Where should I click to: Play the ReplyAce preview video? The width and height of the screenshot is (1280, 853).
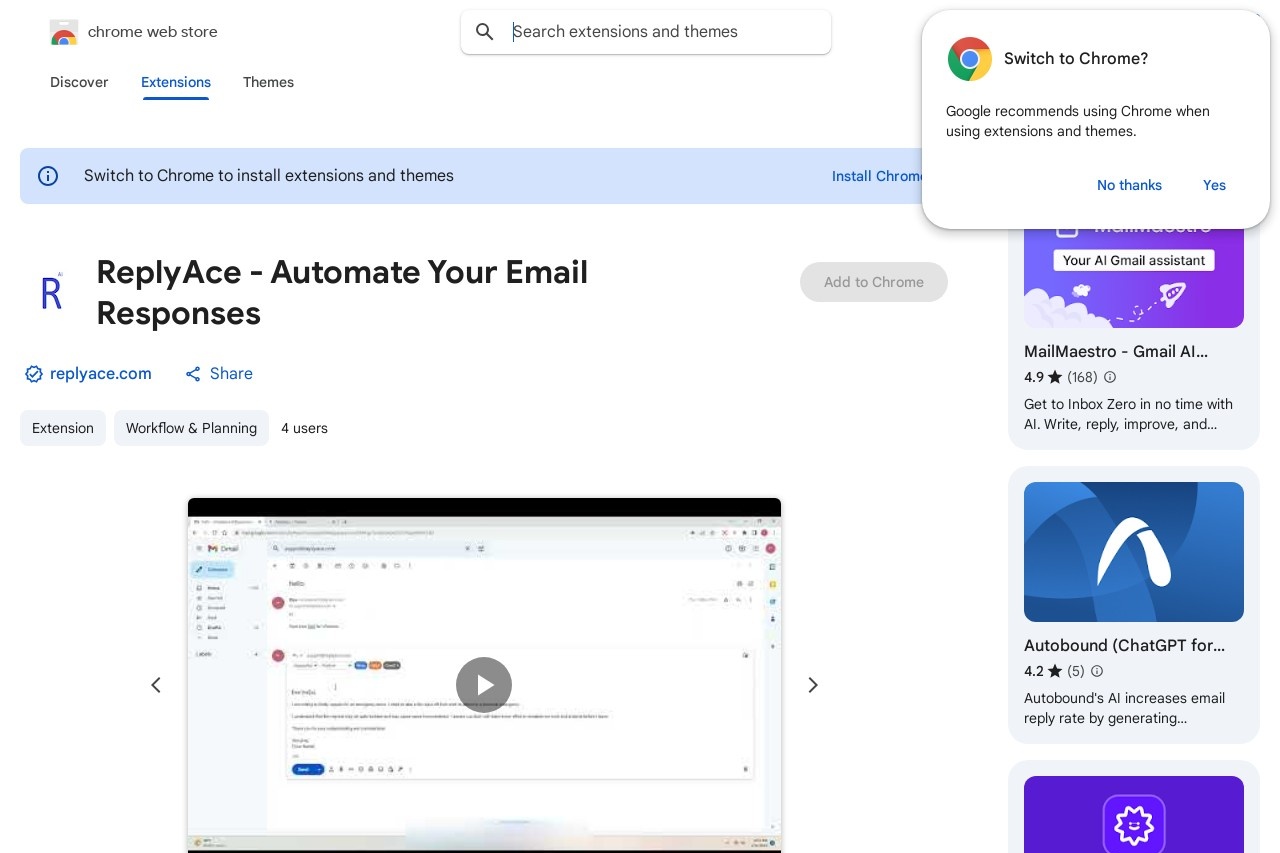click(484, 685)
